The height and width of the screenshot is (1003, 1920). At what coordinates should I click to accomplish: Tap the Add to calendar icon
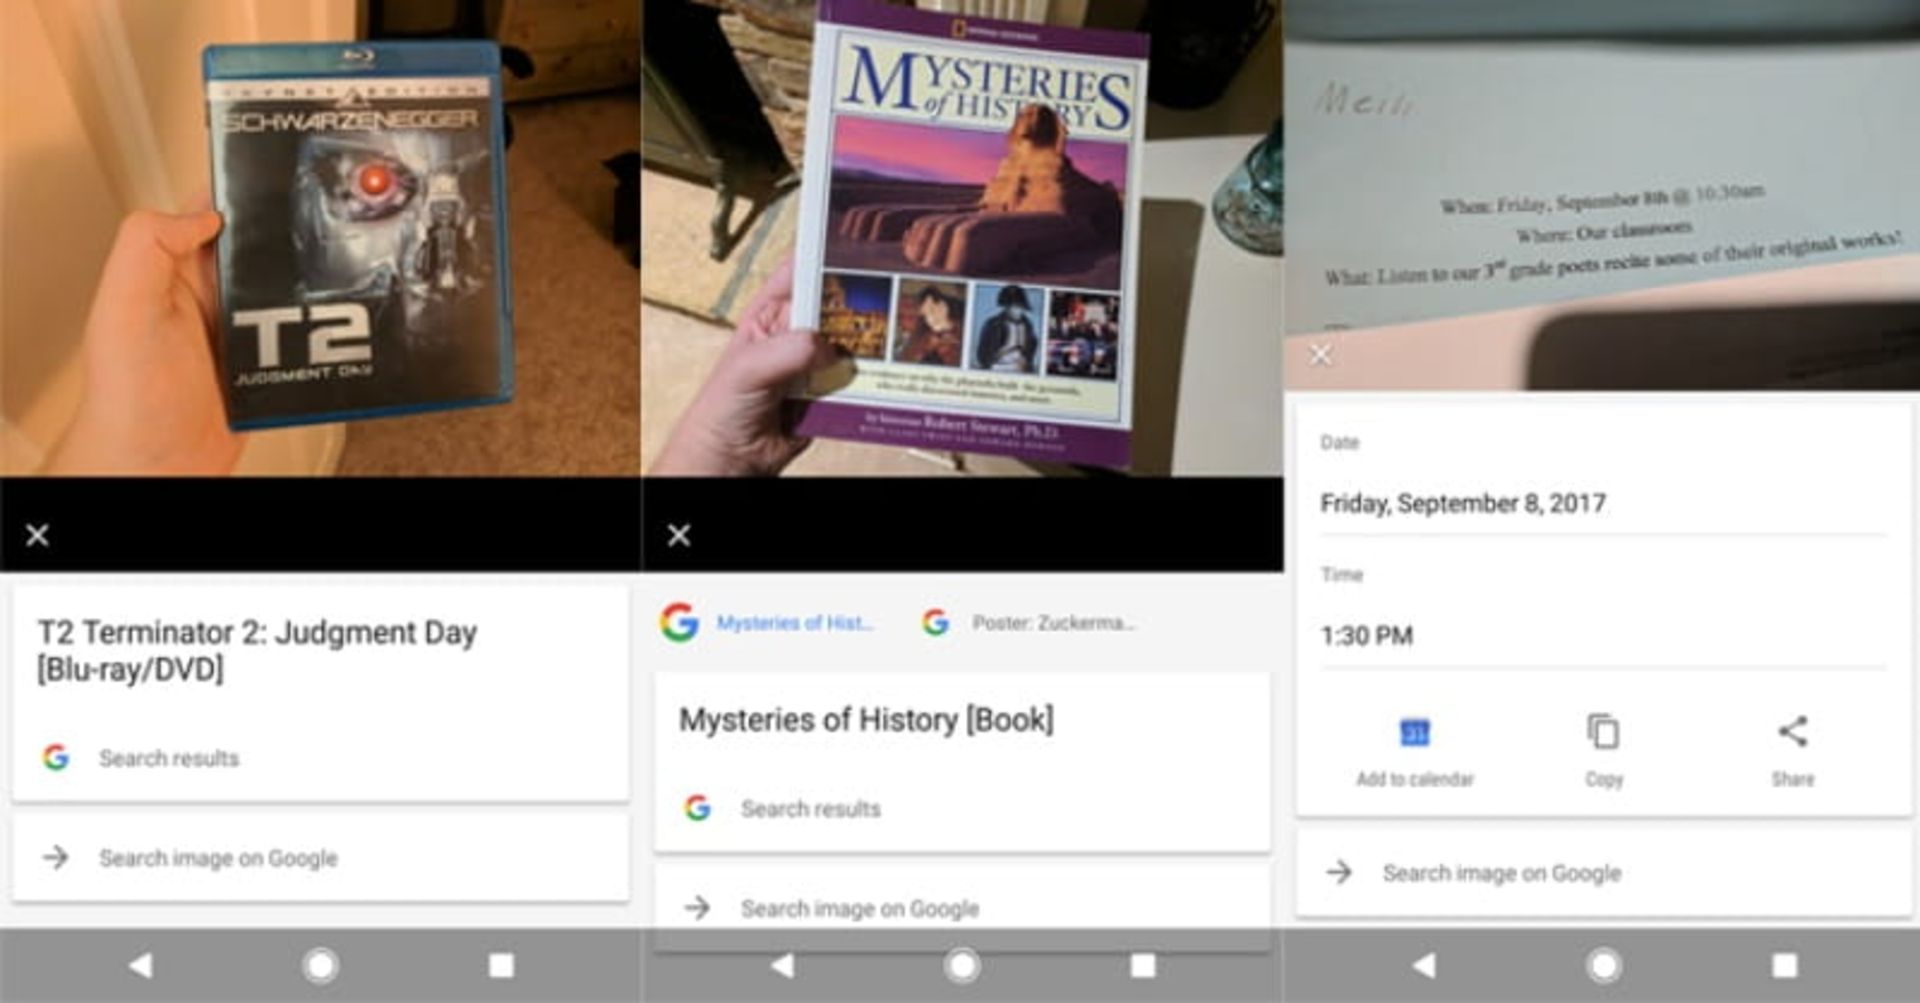click(x=1414, y=734)
